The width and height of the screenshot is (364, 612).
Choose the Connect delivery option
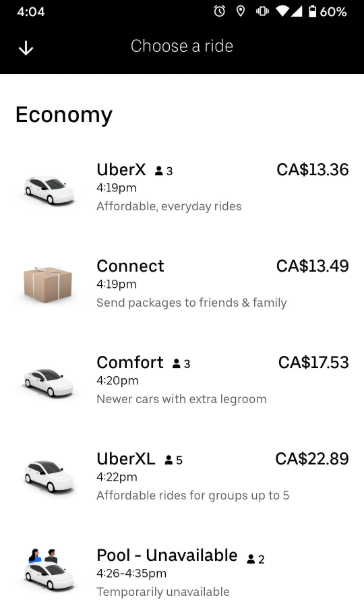(182, 285)
